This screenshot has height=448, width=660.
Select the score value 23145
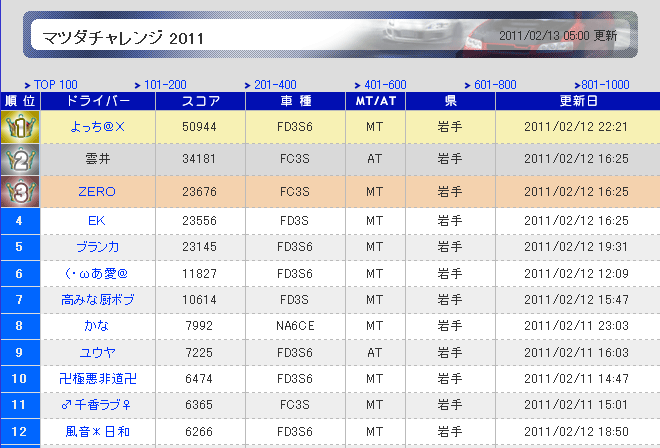(x=199, y=247)
